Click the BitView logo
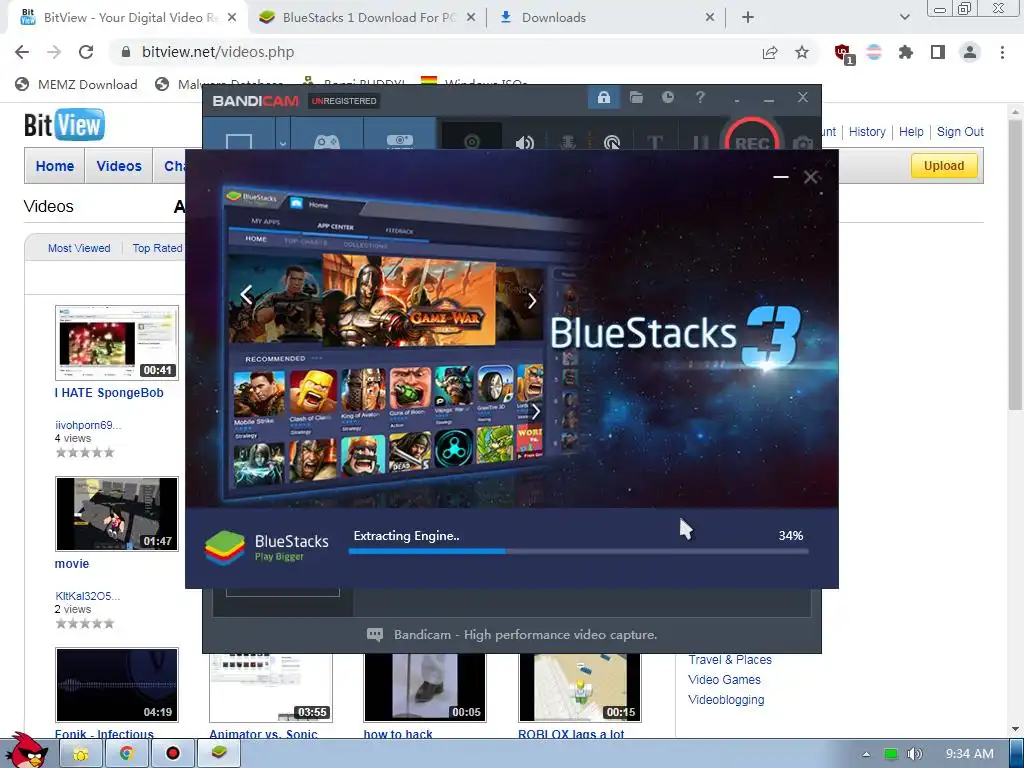Viewport: 1024px width, 768px height. (x=64, y=125)
